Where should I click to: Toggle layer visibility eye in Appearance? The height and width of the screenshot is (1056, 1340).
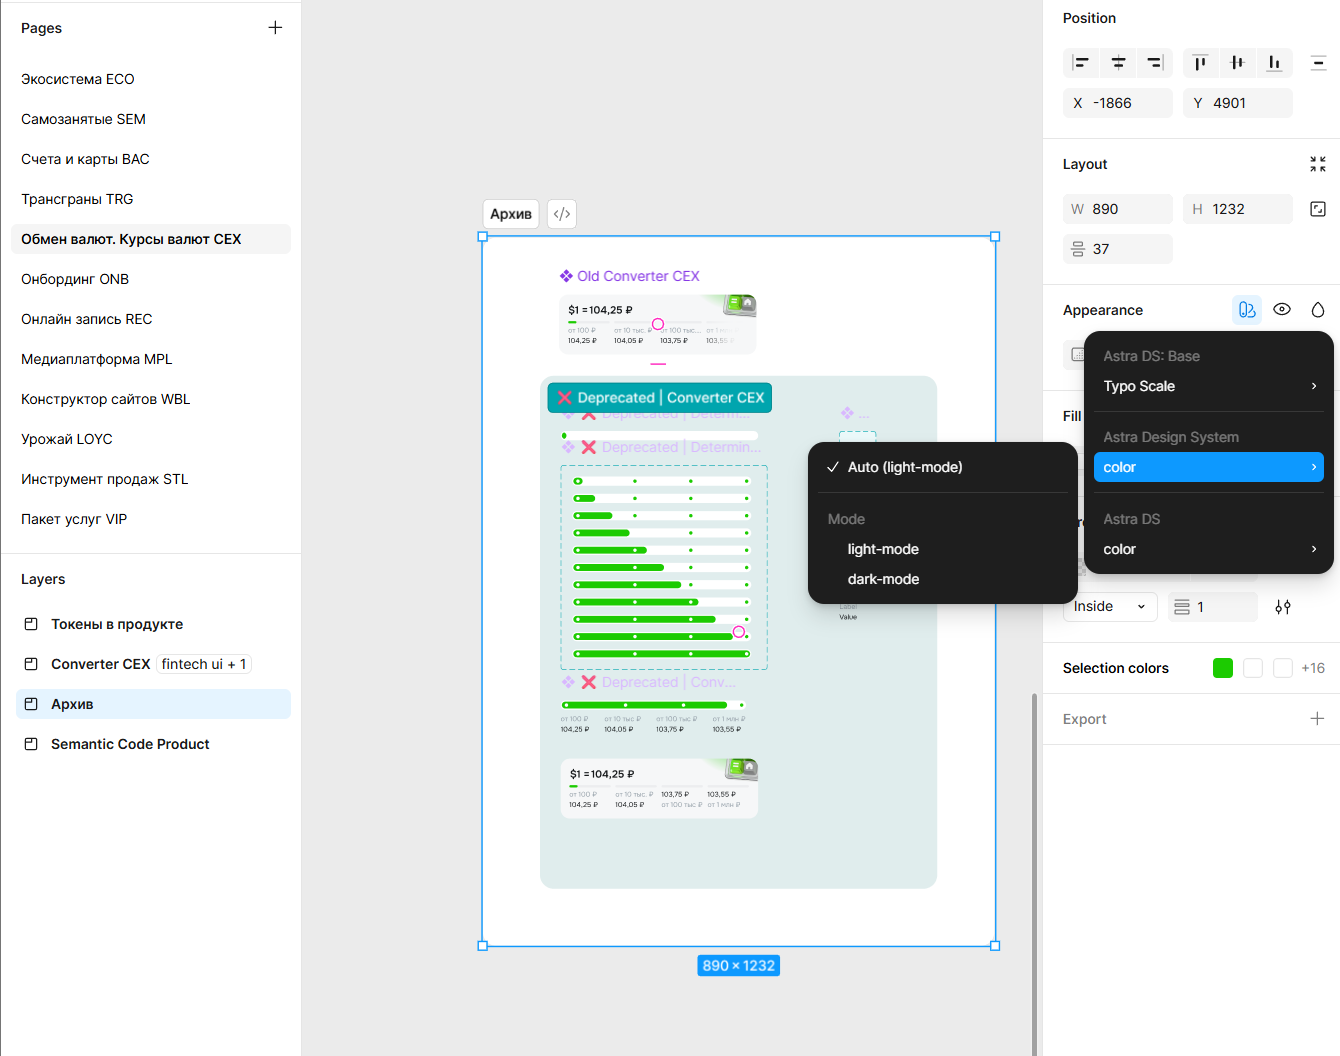pyautogui.click(x=1282, y=310)
